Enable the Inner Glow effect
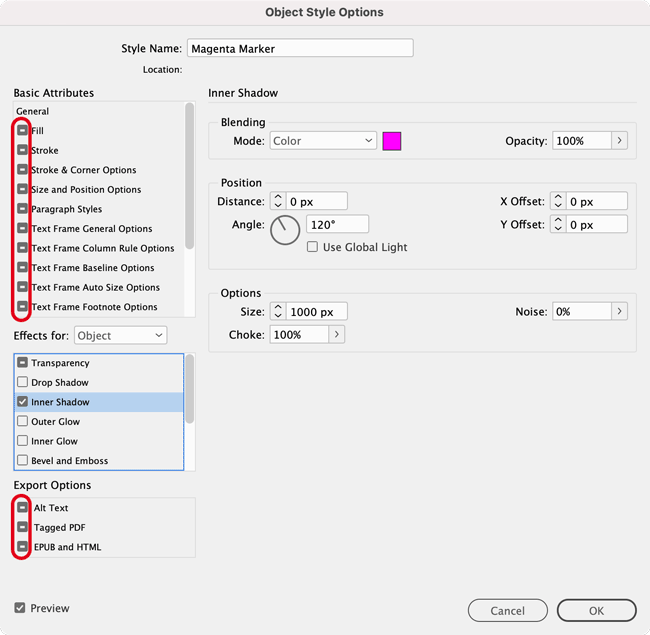Viewport: 650px width, 635px height. [22, 441]
